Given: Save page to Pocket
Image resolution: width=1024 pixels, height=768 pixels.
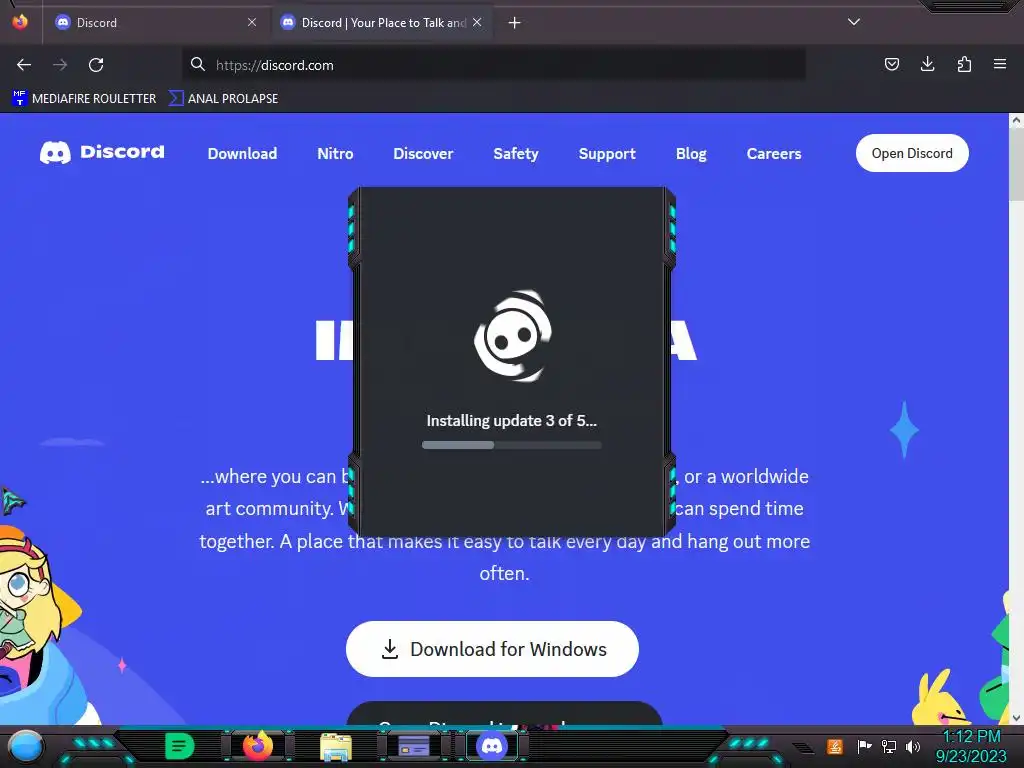Looking at the screenshot, I should (x=892, y=64).
